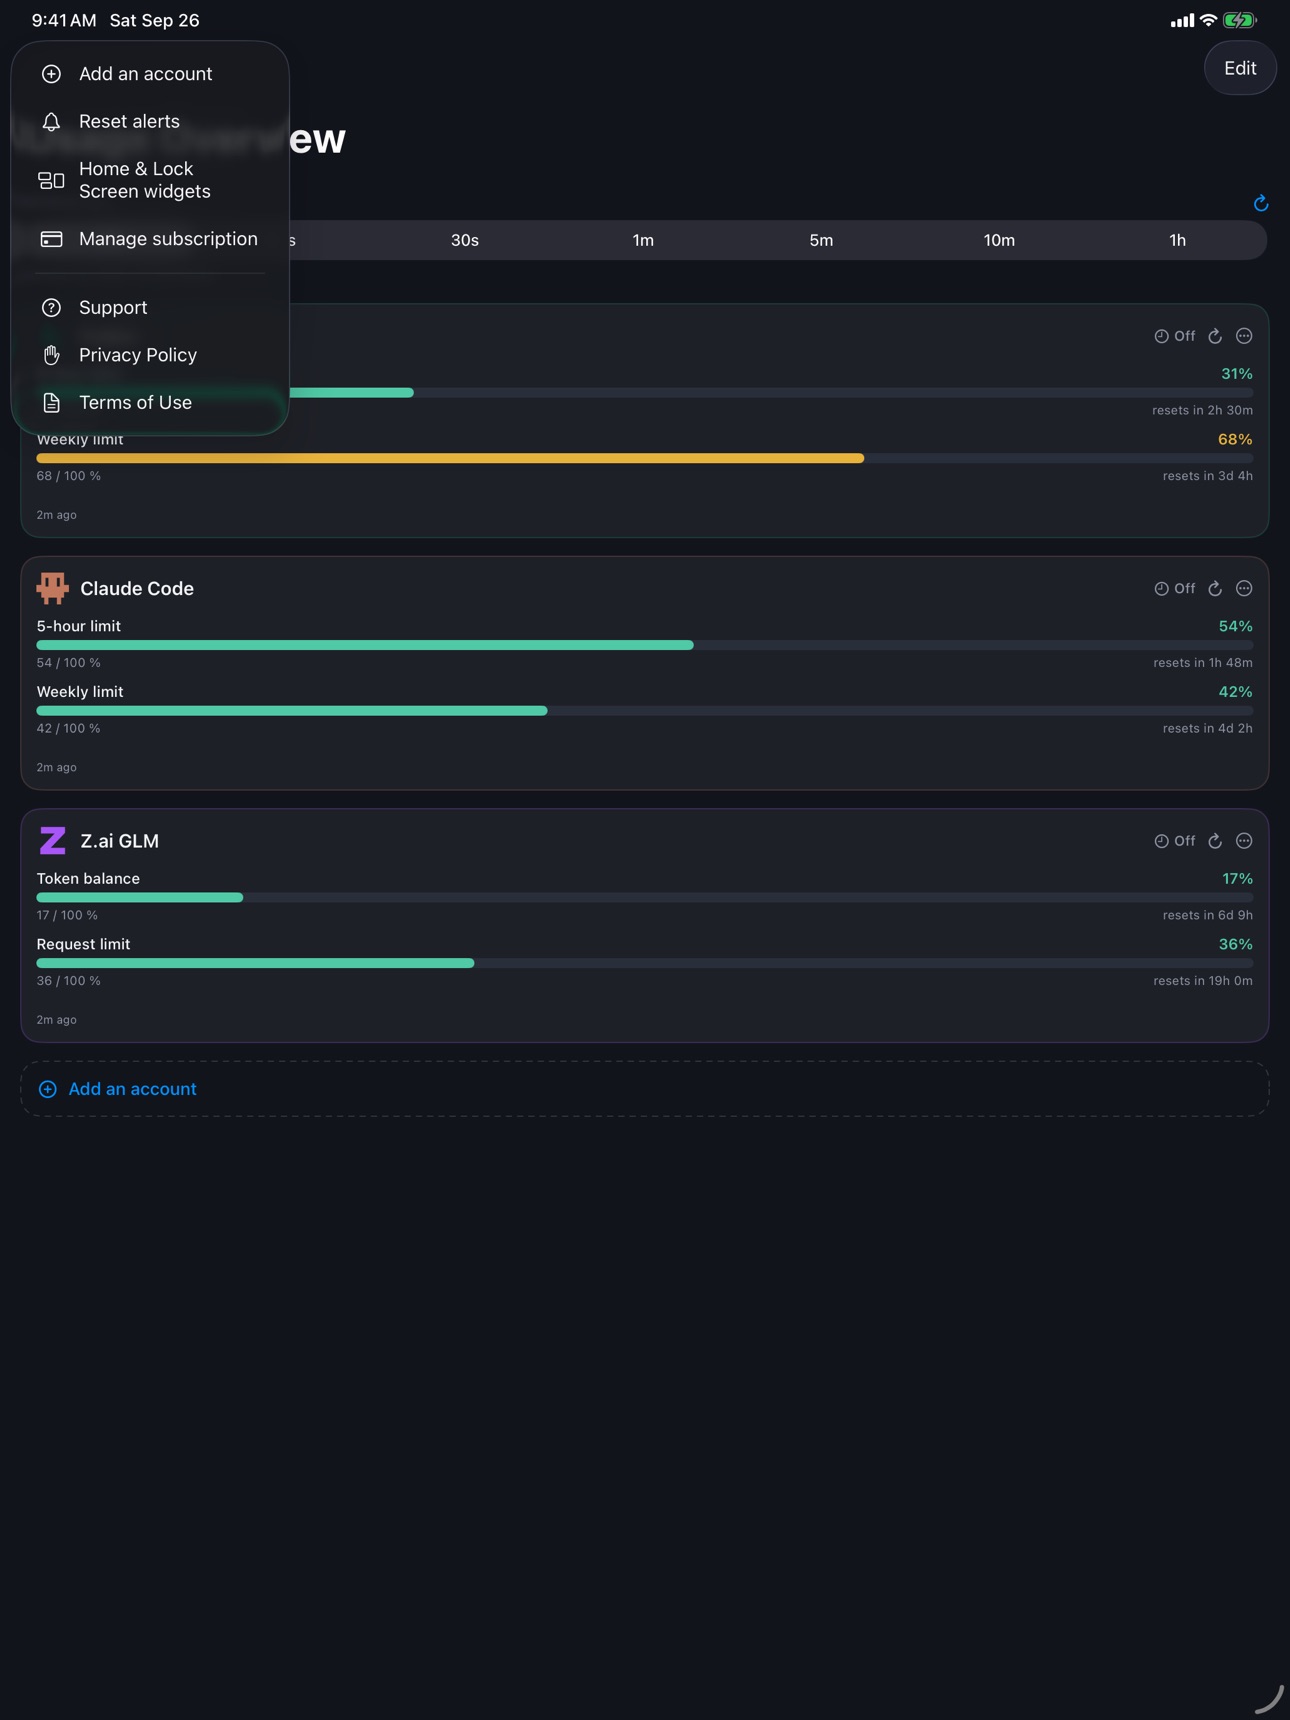Refresh the Claude Code card
Image resolution: width=1290 pixels, height=1720 pixels.
[1215, 589]
